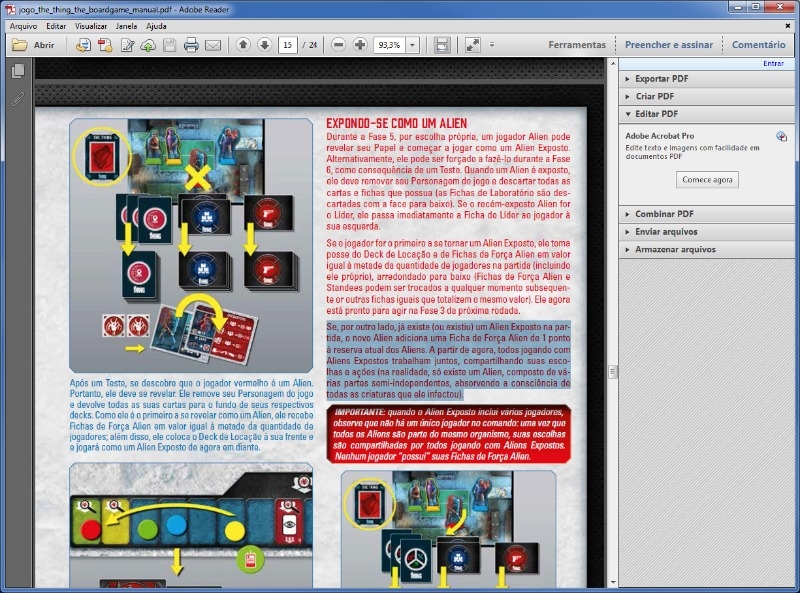This screenshot has width=800, height=593.
Task: Open the zoom percentage dropdown arrow
Action: click(413, 45)
